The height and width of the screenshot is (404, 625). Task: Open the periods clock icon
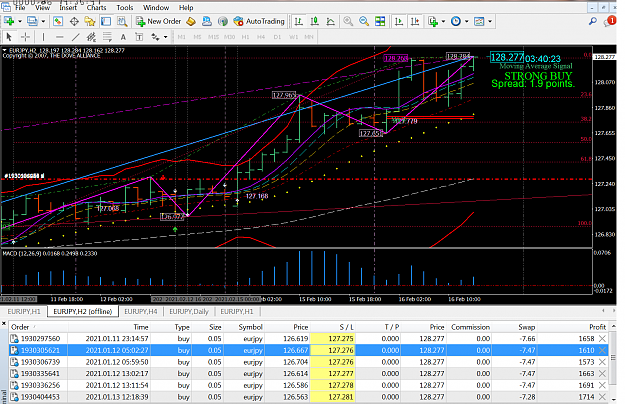[x=456, y=21]
